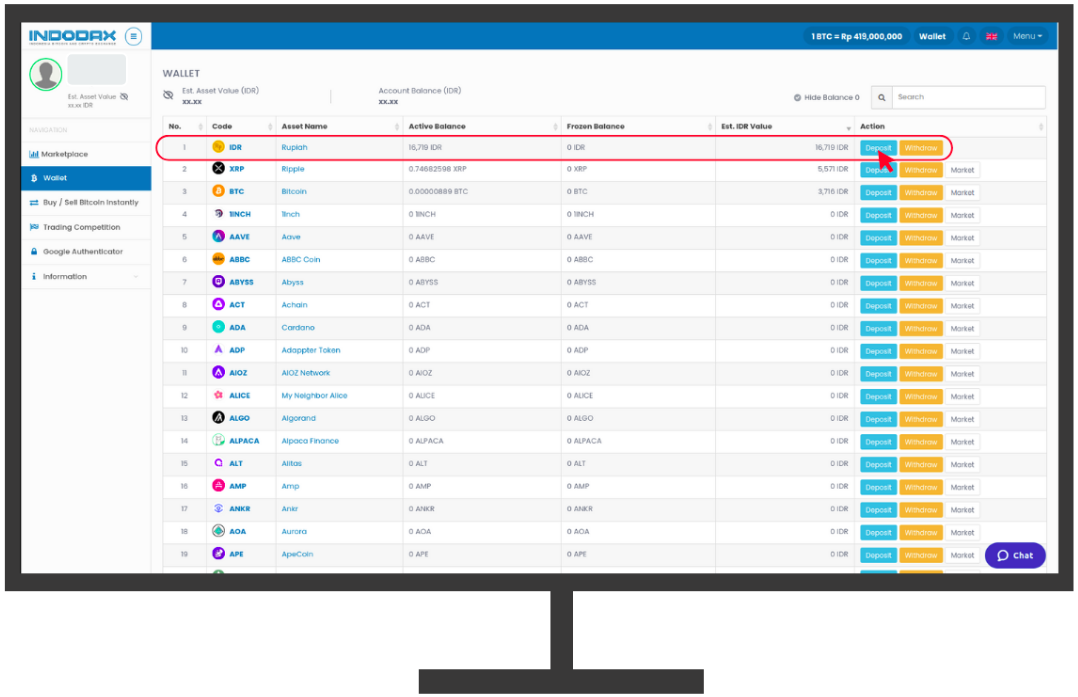The height and width of the screenshot is (697, 1078).
Task: Open Trading Competition in sidebar
Action: point(87,228)
